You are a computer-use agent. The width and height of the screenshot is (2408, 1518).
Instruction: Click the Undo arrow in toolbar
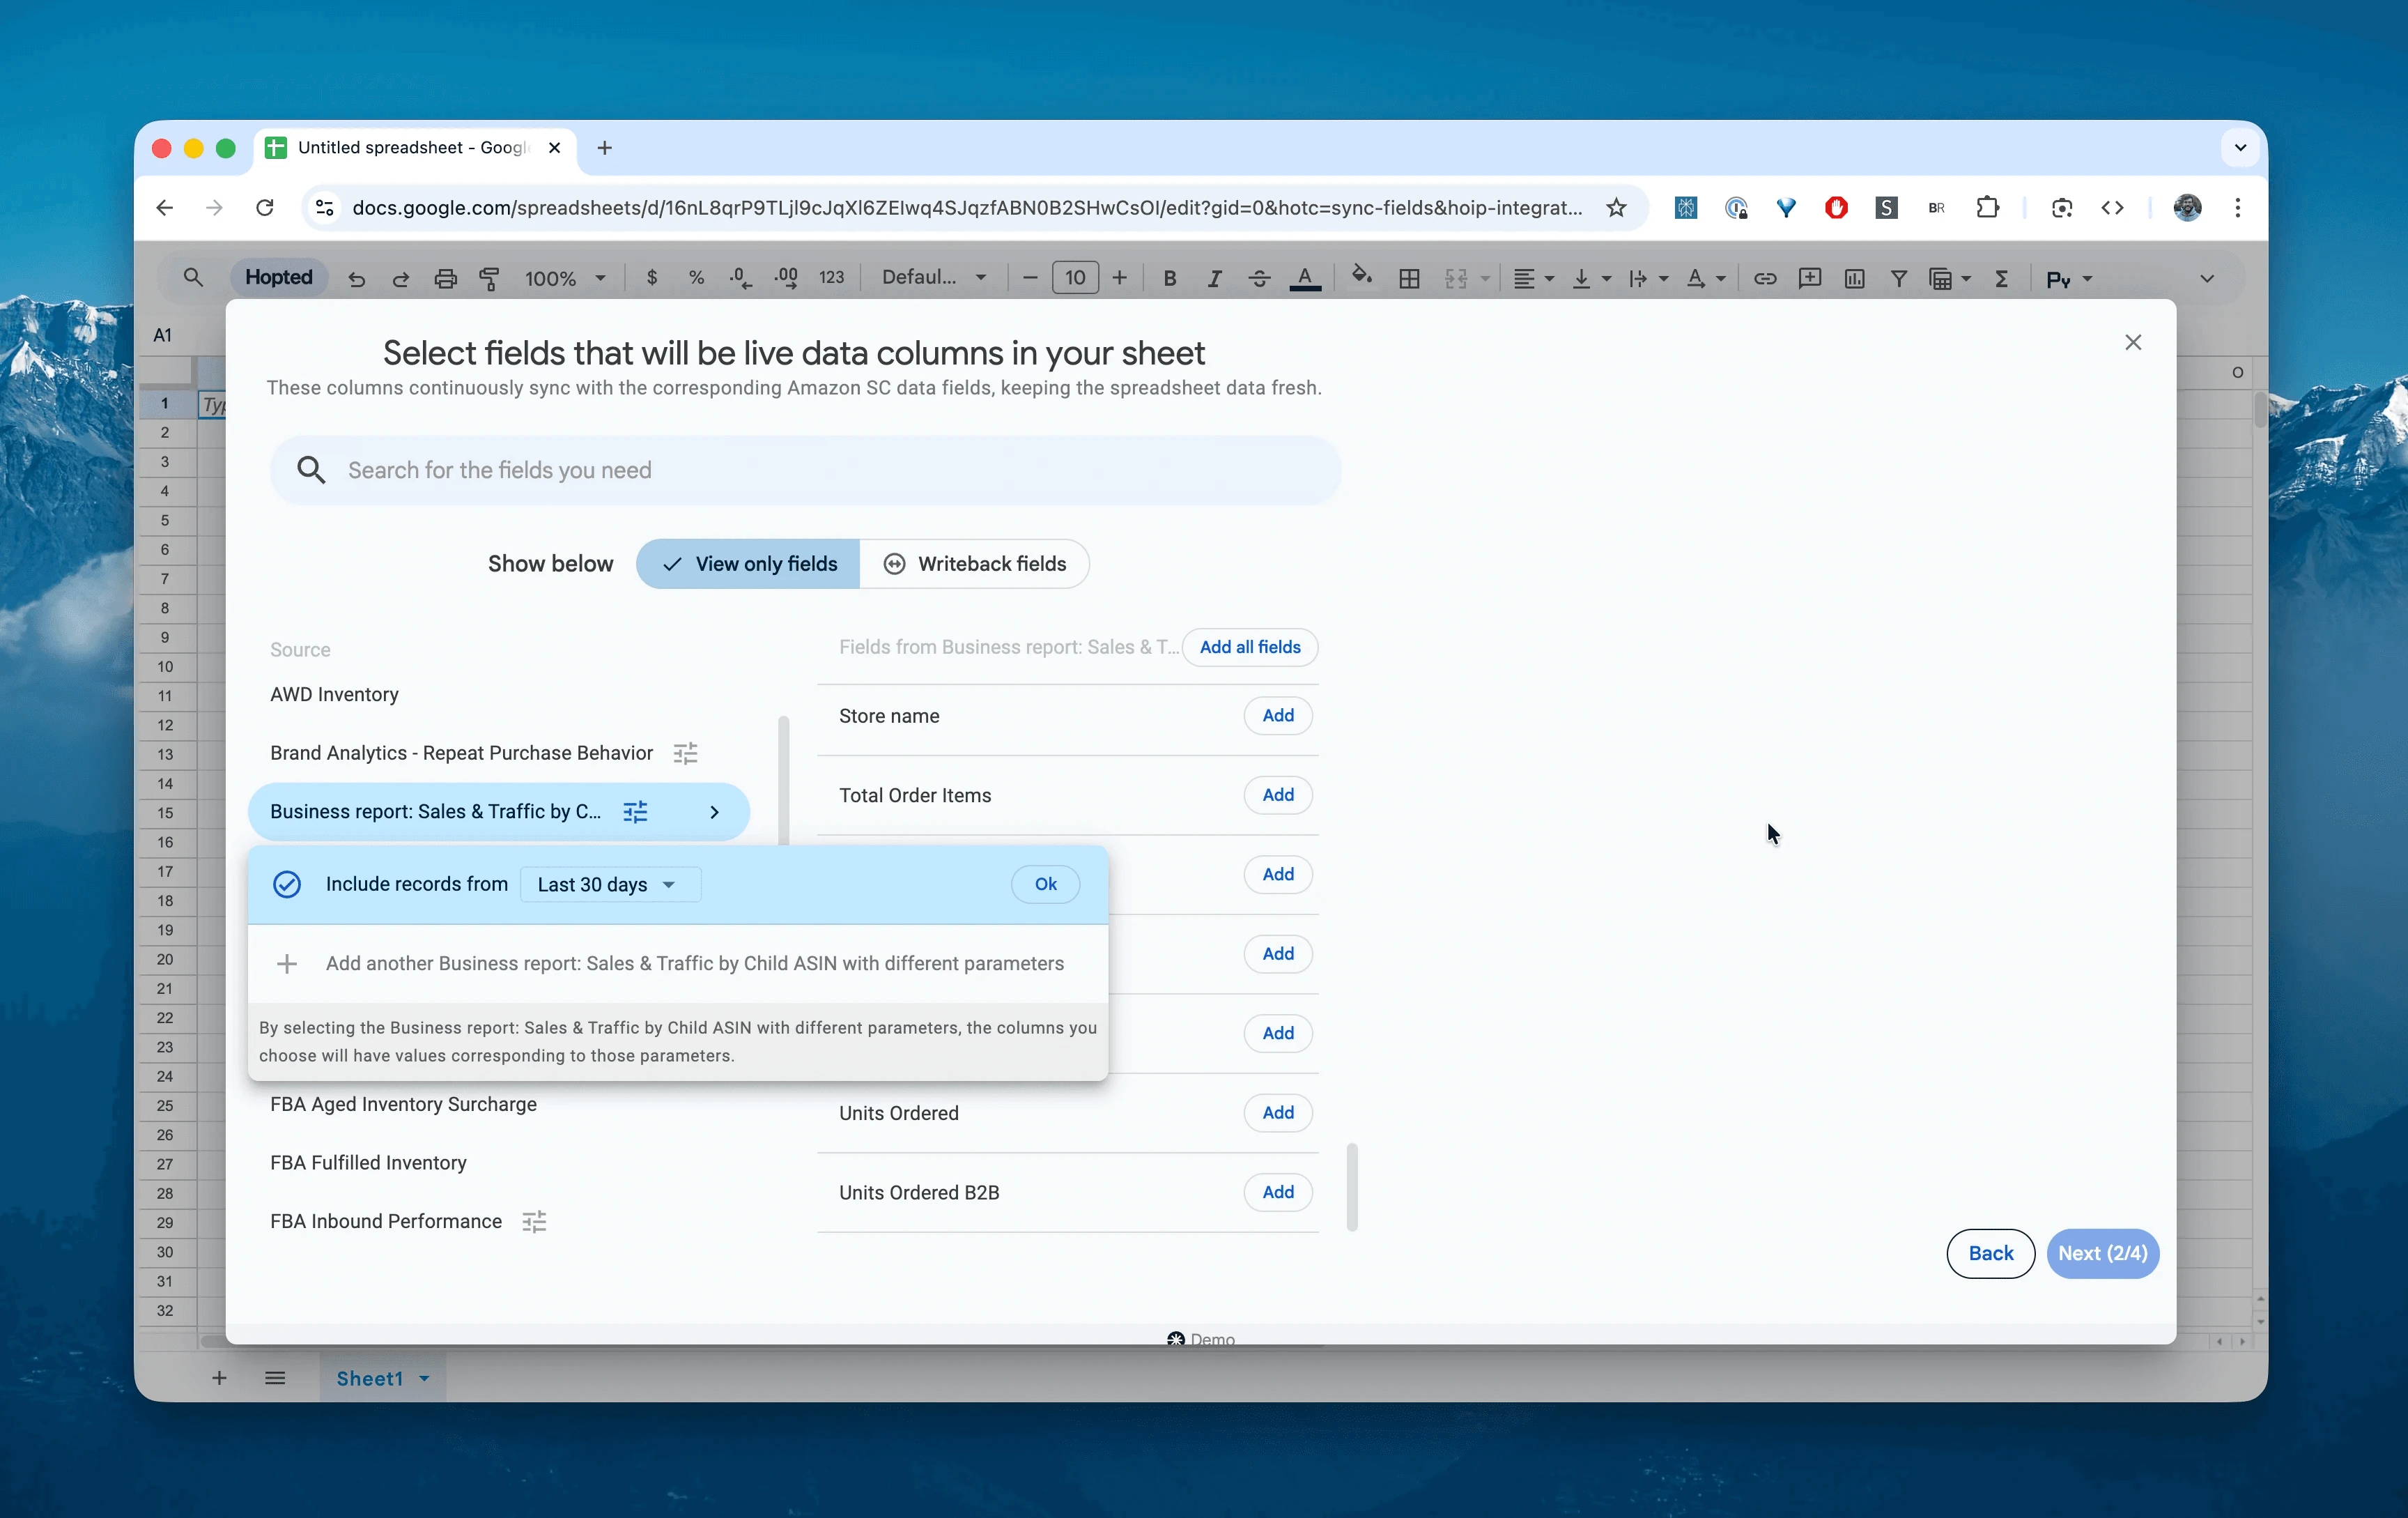pyautogui.click(x=356, y=279)
